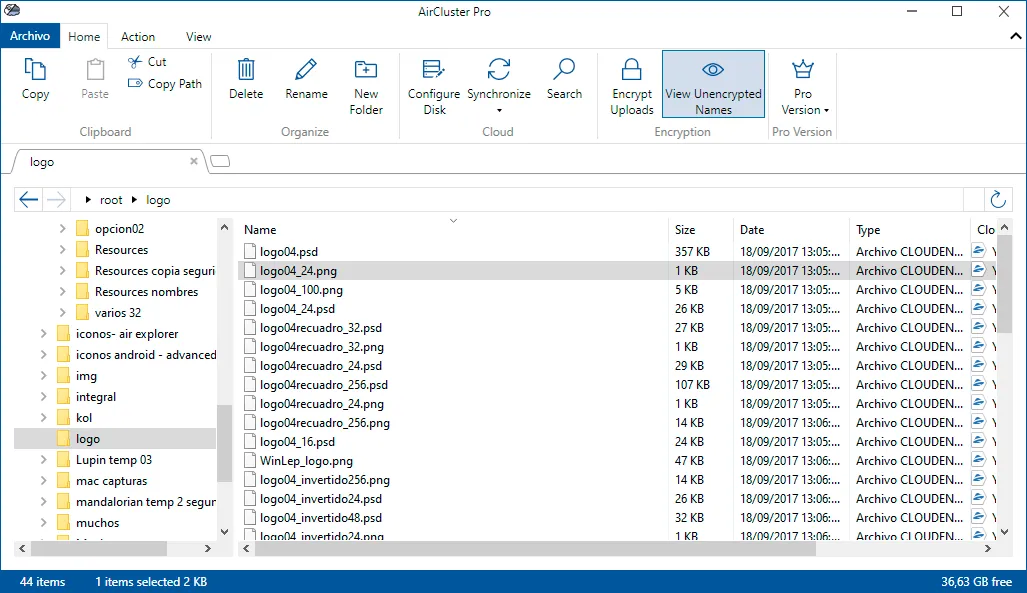The image size is (1027, 593).
Task: Open the Synchronize dropdown arrow
Action: [499, 111]
